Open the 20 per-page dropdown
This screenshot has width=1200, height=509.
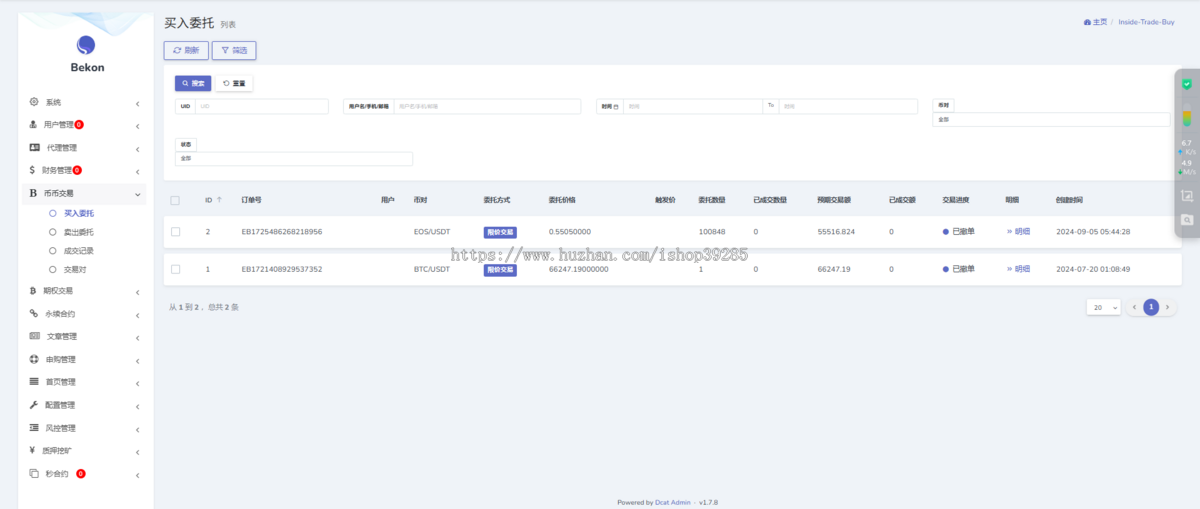point(1103,307)
